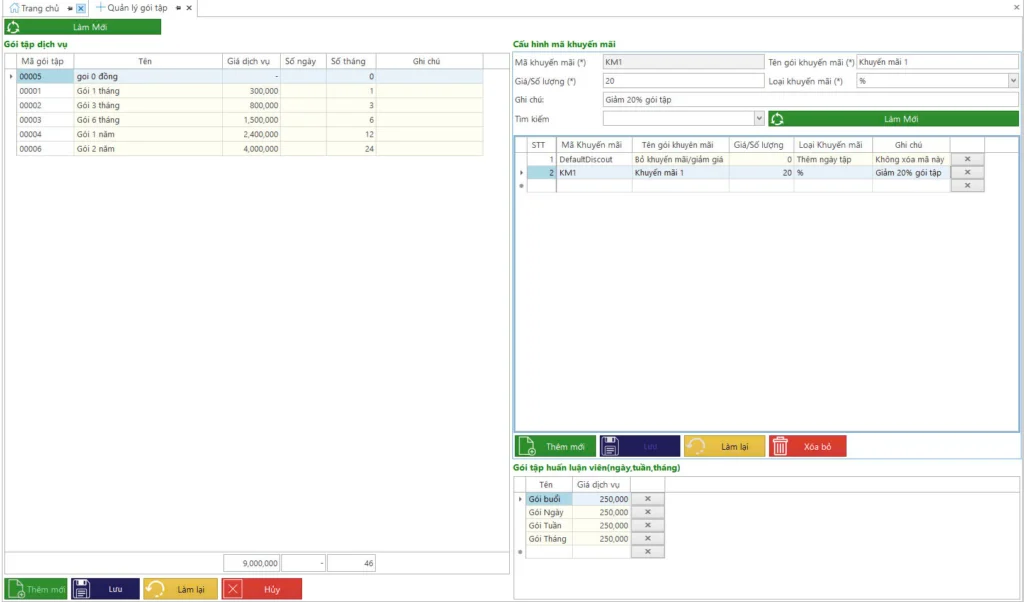Edit the promotion Ghi chú note field
Viewport: 1024px width, 602px height.
[x=810, y=100]
